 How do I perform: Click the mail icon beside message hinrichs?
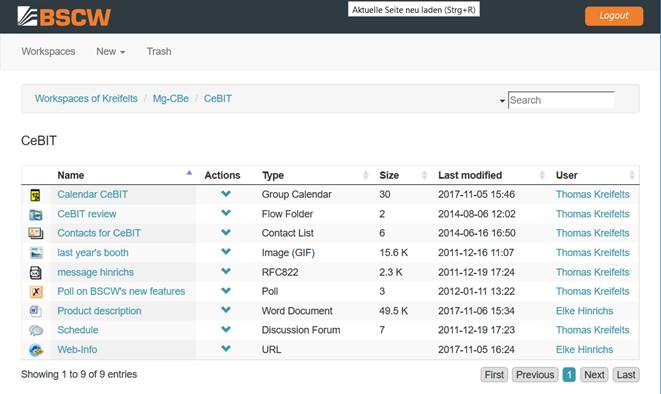click(x=36, y=273)
